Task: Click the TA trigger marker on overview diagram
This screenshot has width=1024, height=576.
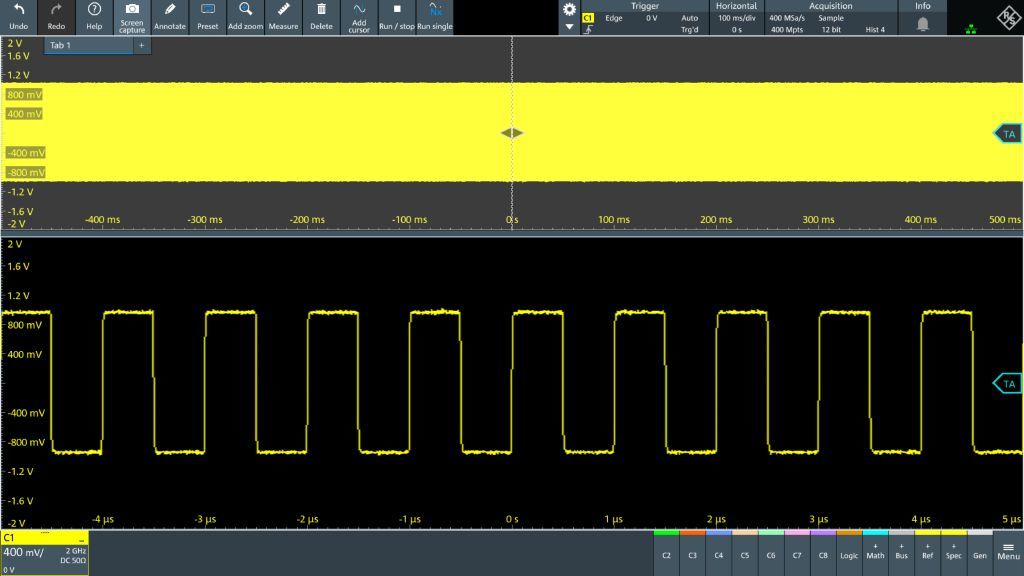Action: [x=1008, y=134]
